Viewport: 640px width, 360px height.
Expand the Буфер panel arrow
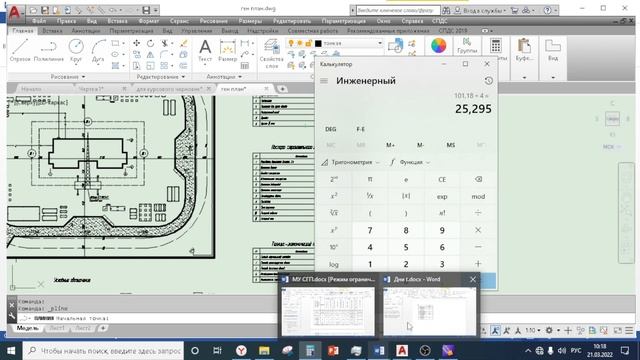(524, 77)
